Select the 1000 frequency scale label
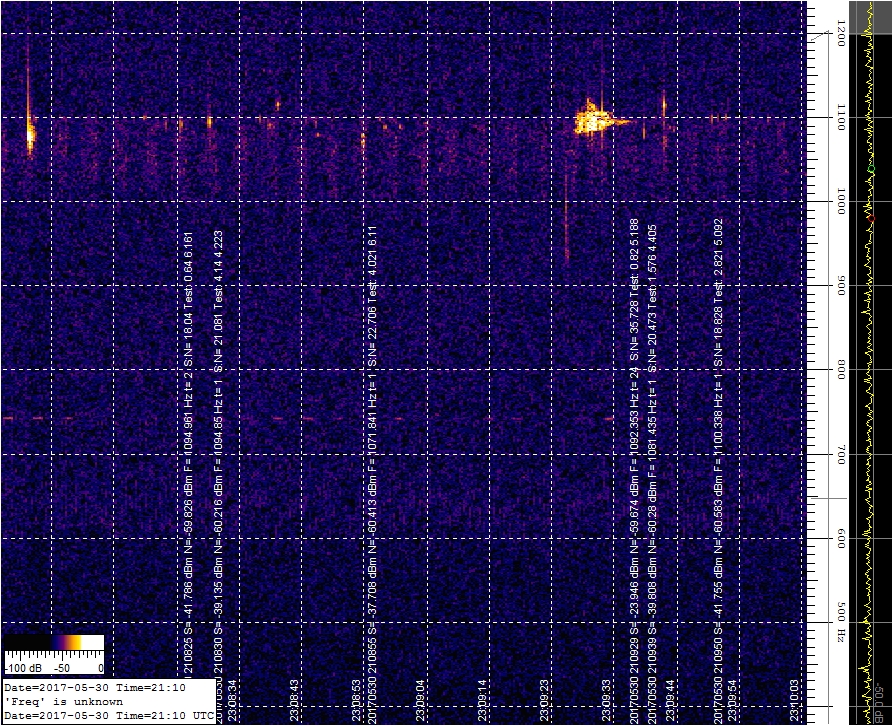Viewport: 893px width, 726px height. click(x=839, y=203)
